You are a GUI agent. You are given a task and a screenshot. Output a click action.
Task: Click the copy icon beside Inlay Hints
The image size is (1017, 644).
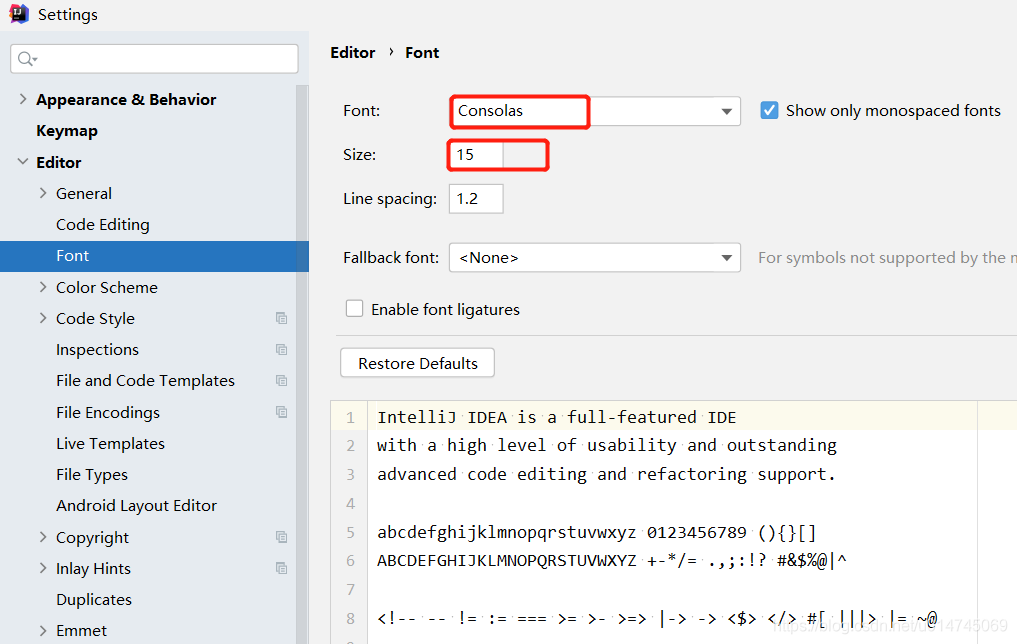pos(281,568)
